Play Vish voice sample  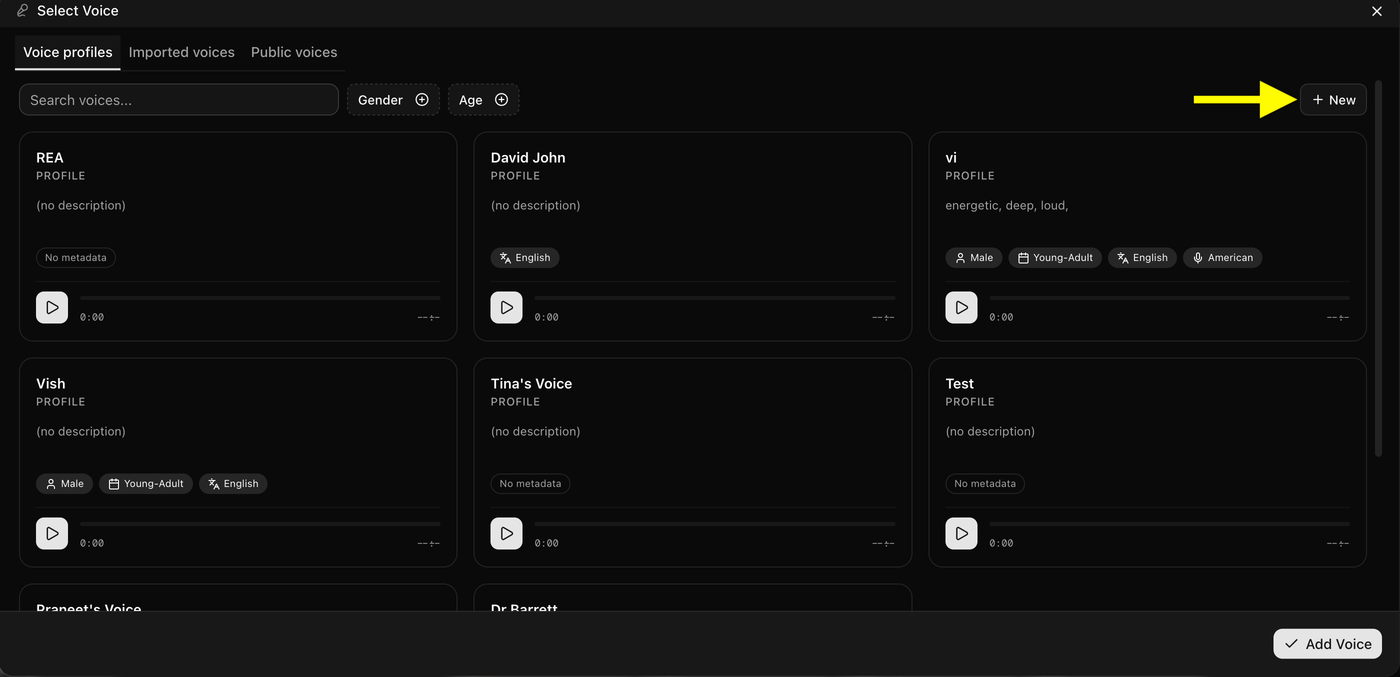pos(52,533)
